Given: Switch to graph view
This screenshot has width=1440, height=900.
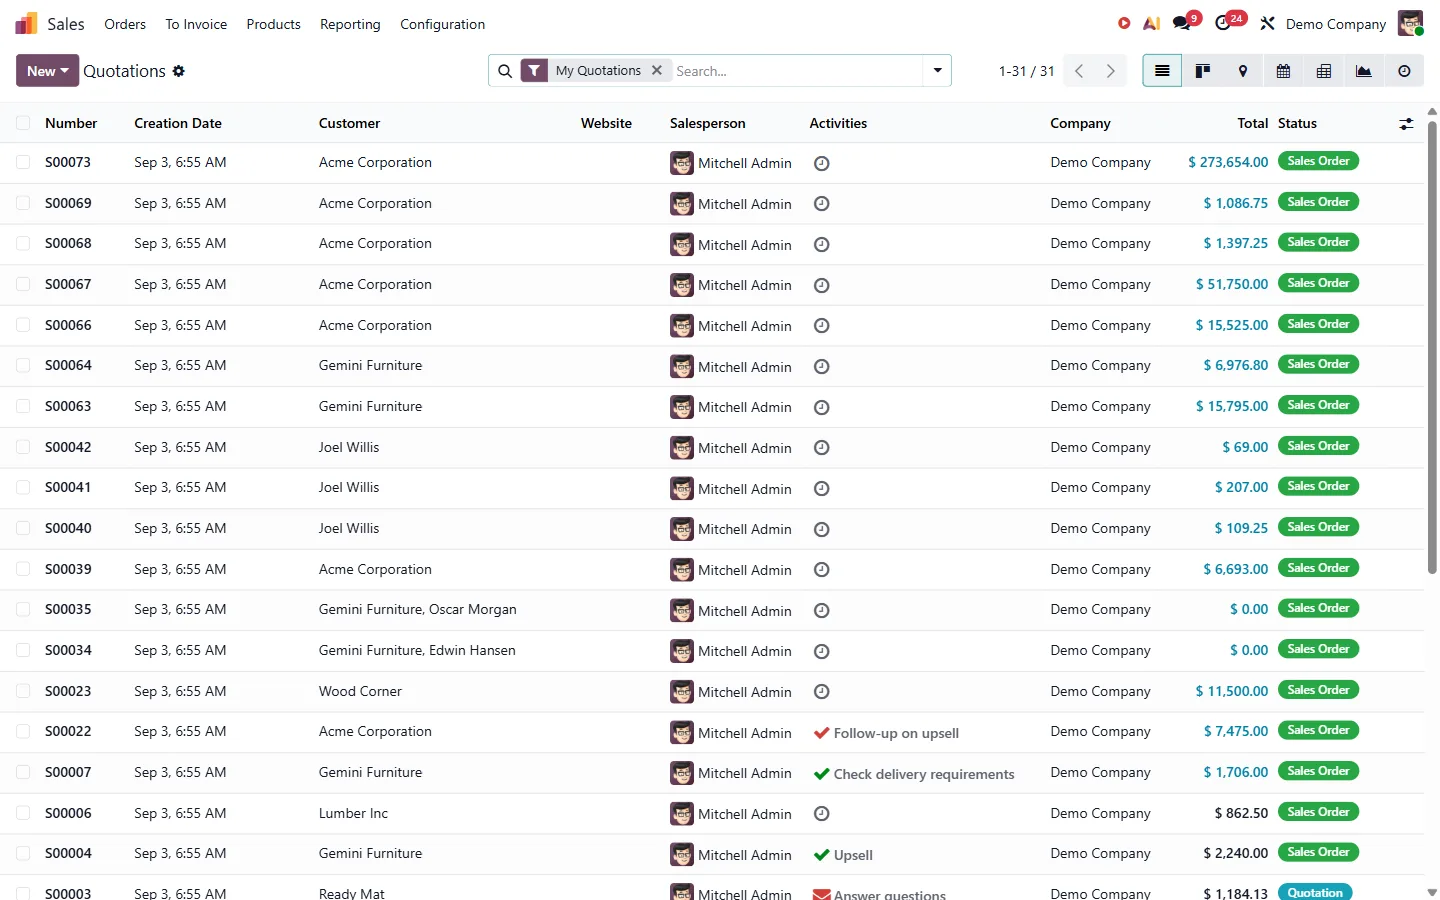Looking at the screenshot, I should pyautogui.click(x=1364, y=71).
